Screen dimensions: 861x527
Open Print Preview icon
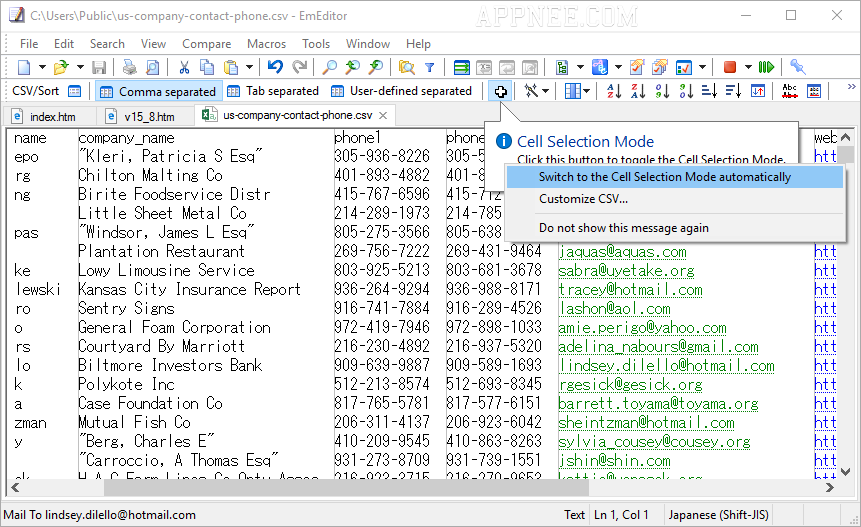click(152, 67)
